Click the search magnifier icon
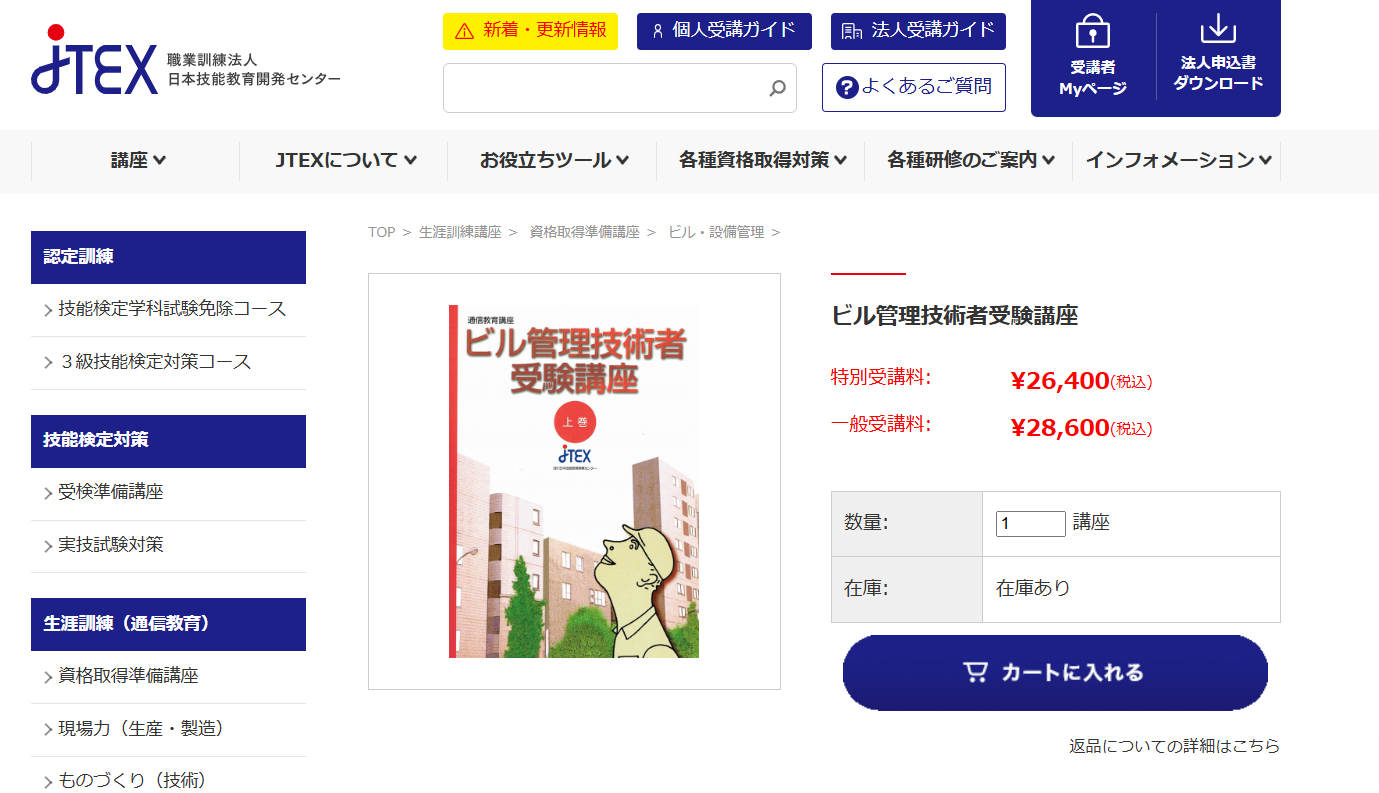This screenshot has height=793, width=1379. point(777,89)
